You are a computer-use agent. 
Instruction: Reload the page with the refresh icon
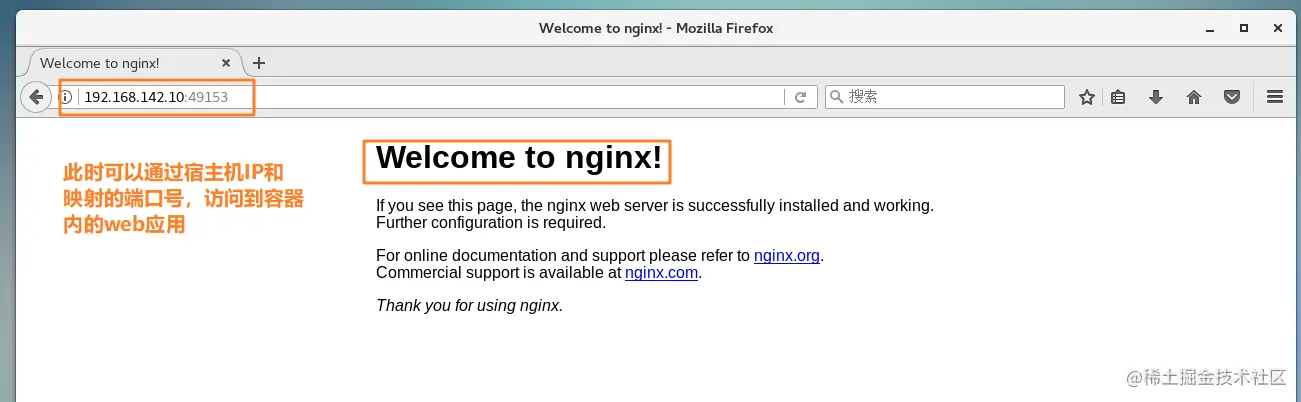[x=800, y=97]
